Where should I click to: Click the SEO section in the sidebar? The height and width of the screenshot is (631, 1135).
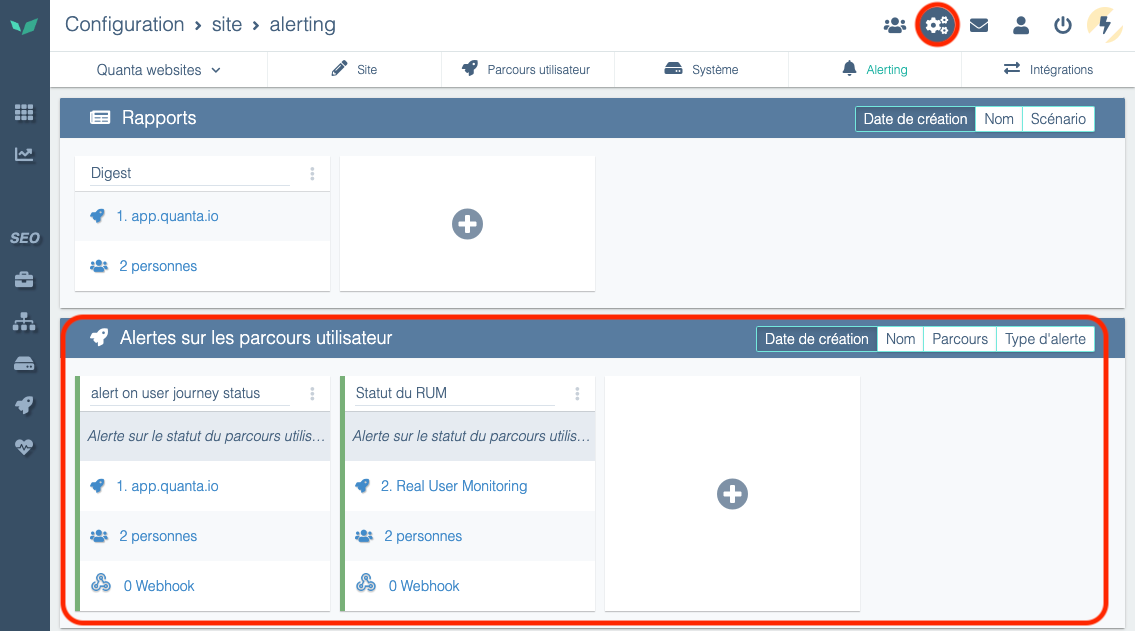(23, 237)
